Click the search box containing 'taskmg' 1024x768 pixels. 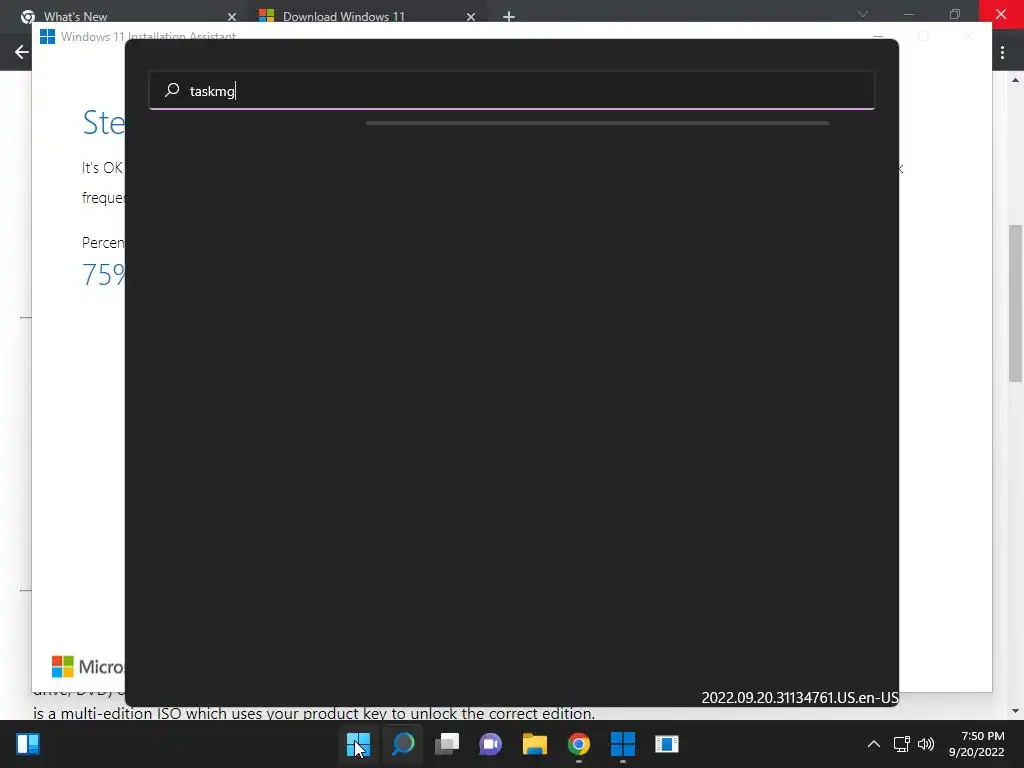(x=511, y=90)
